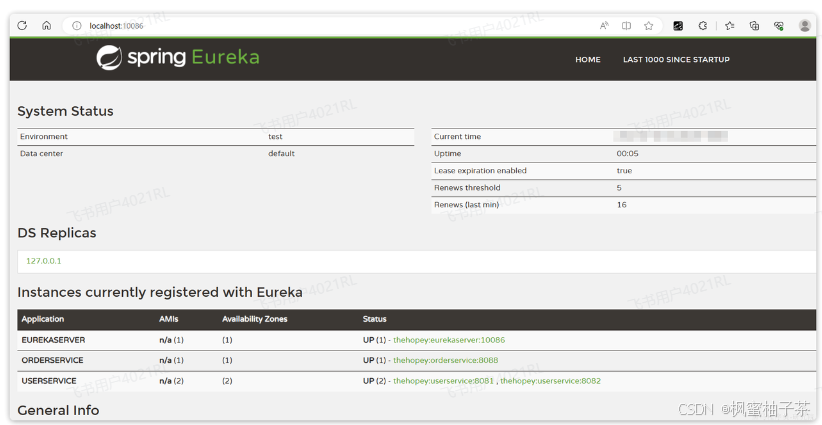Select the Environment label
This screenshot has height=425, width=822.
click(x=44, y=137)
